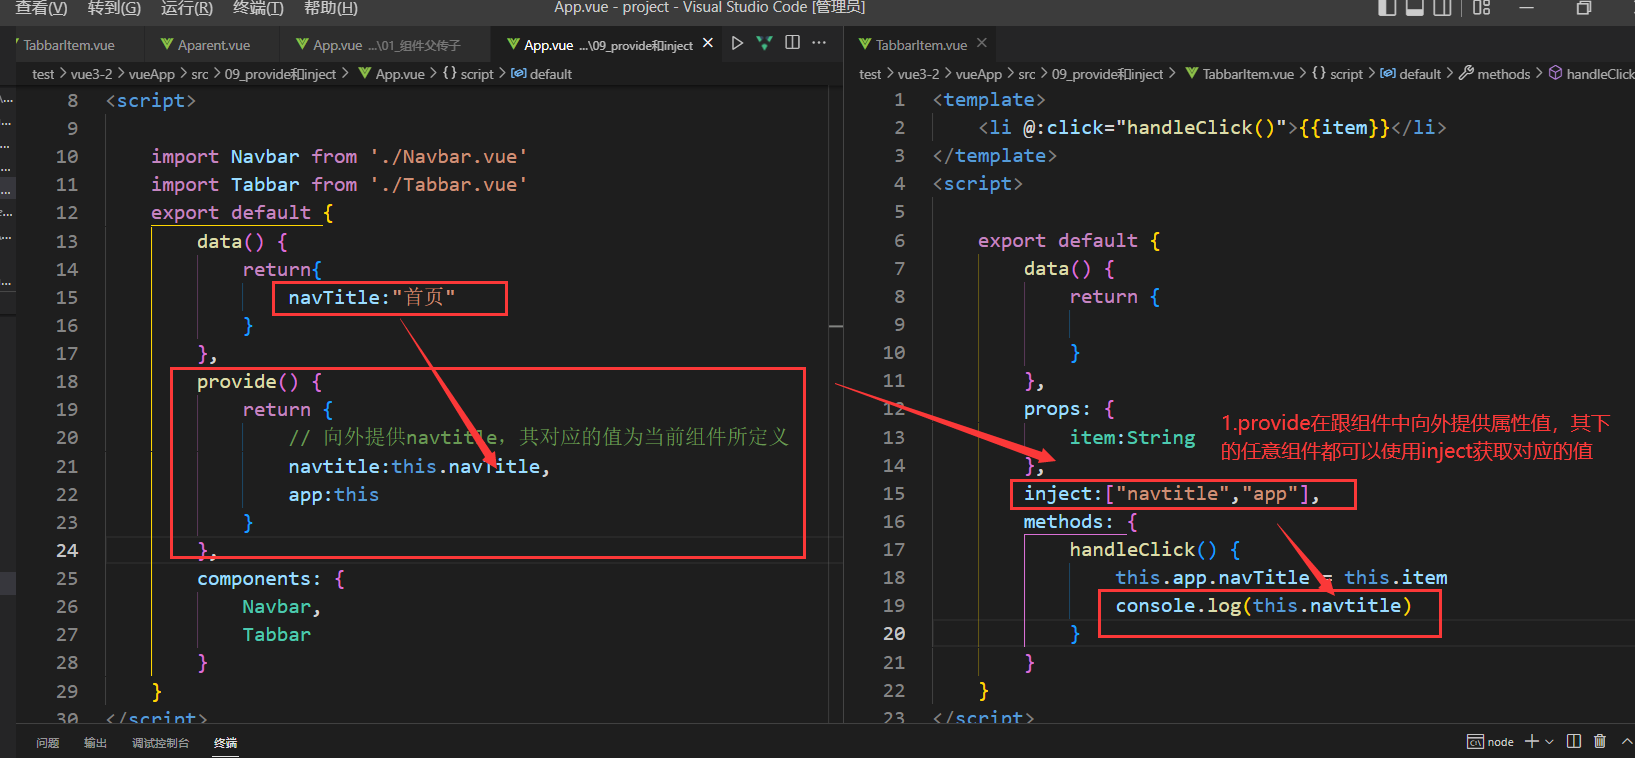
Task: Open the 调试控制台 panel tab
Action: [x=160, y=743]
